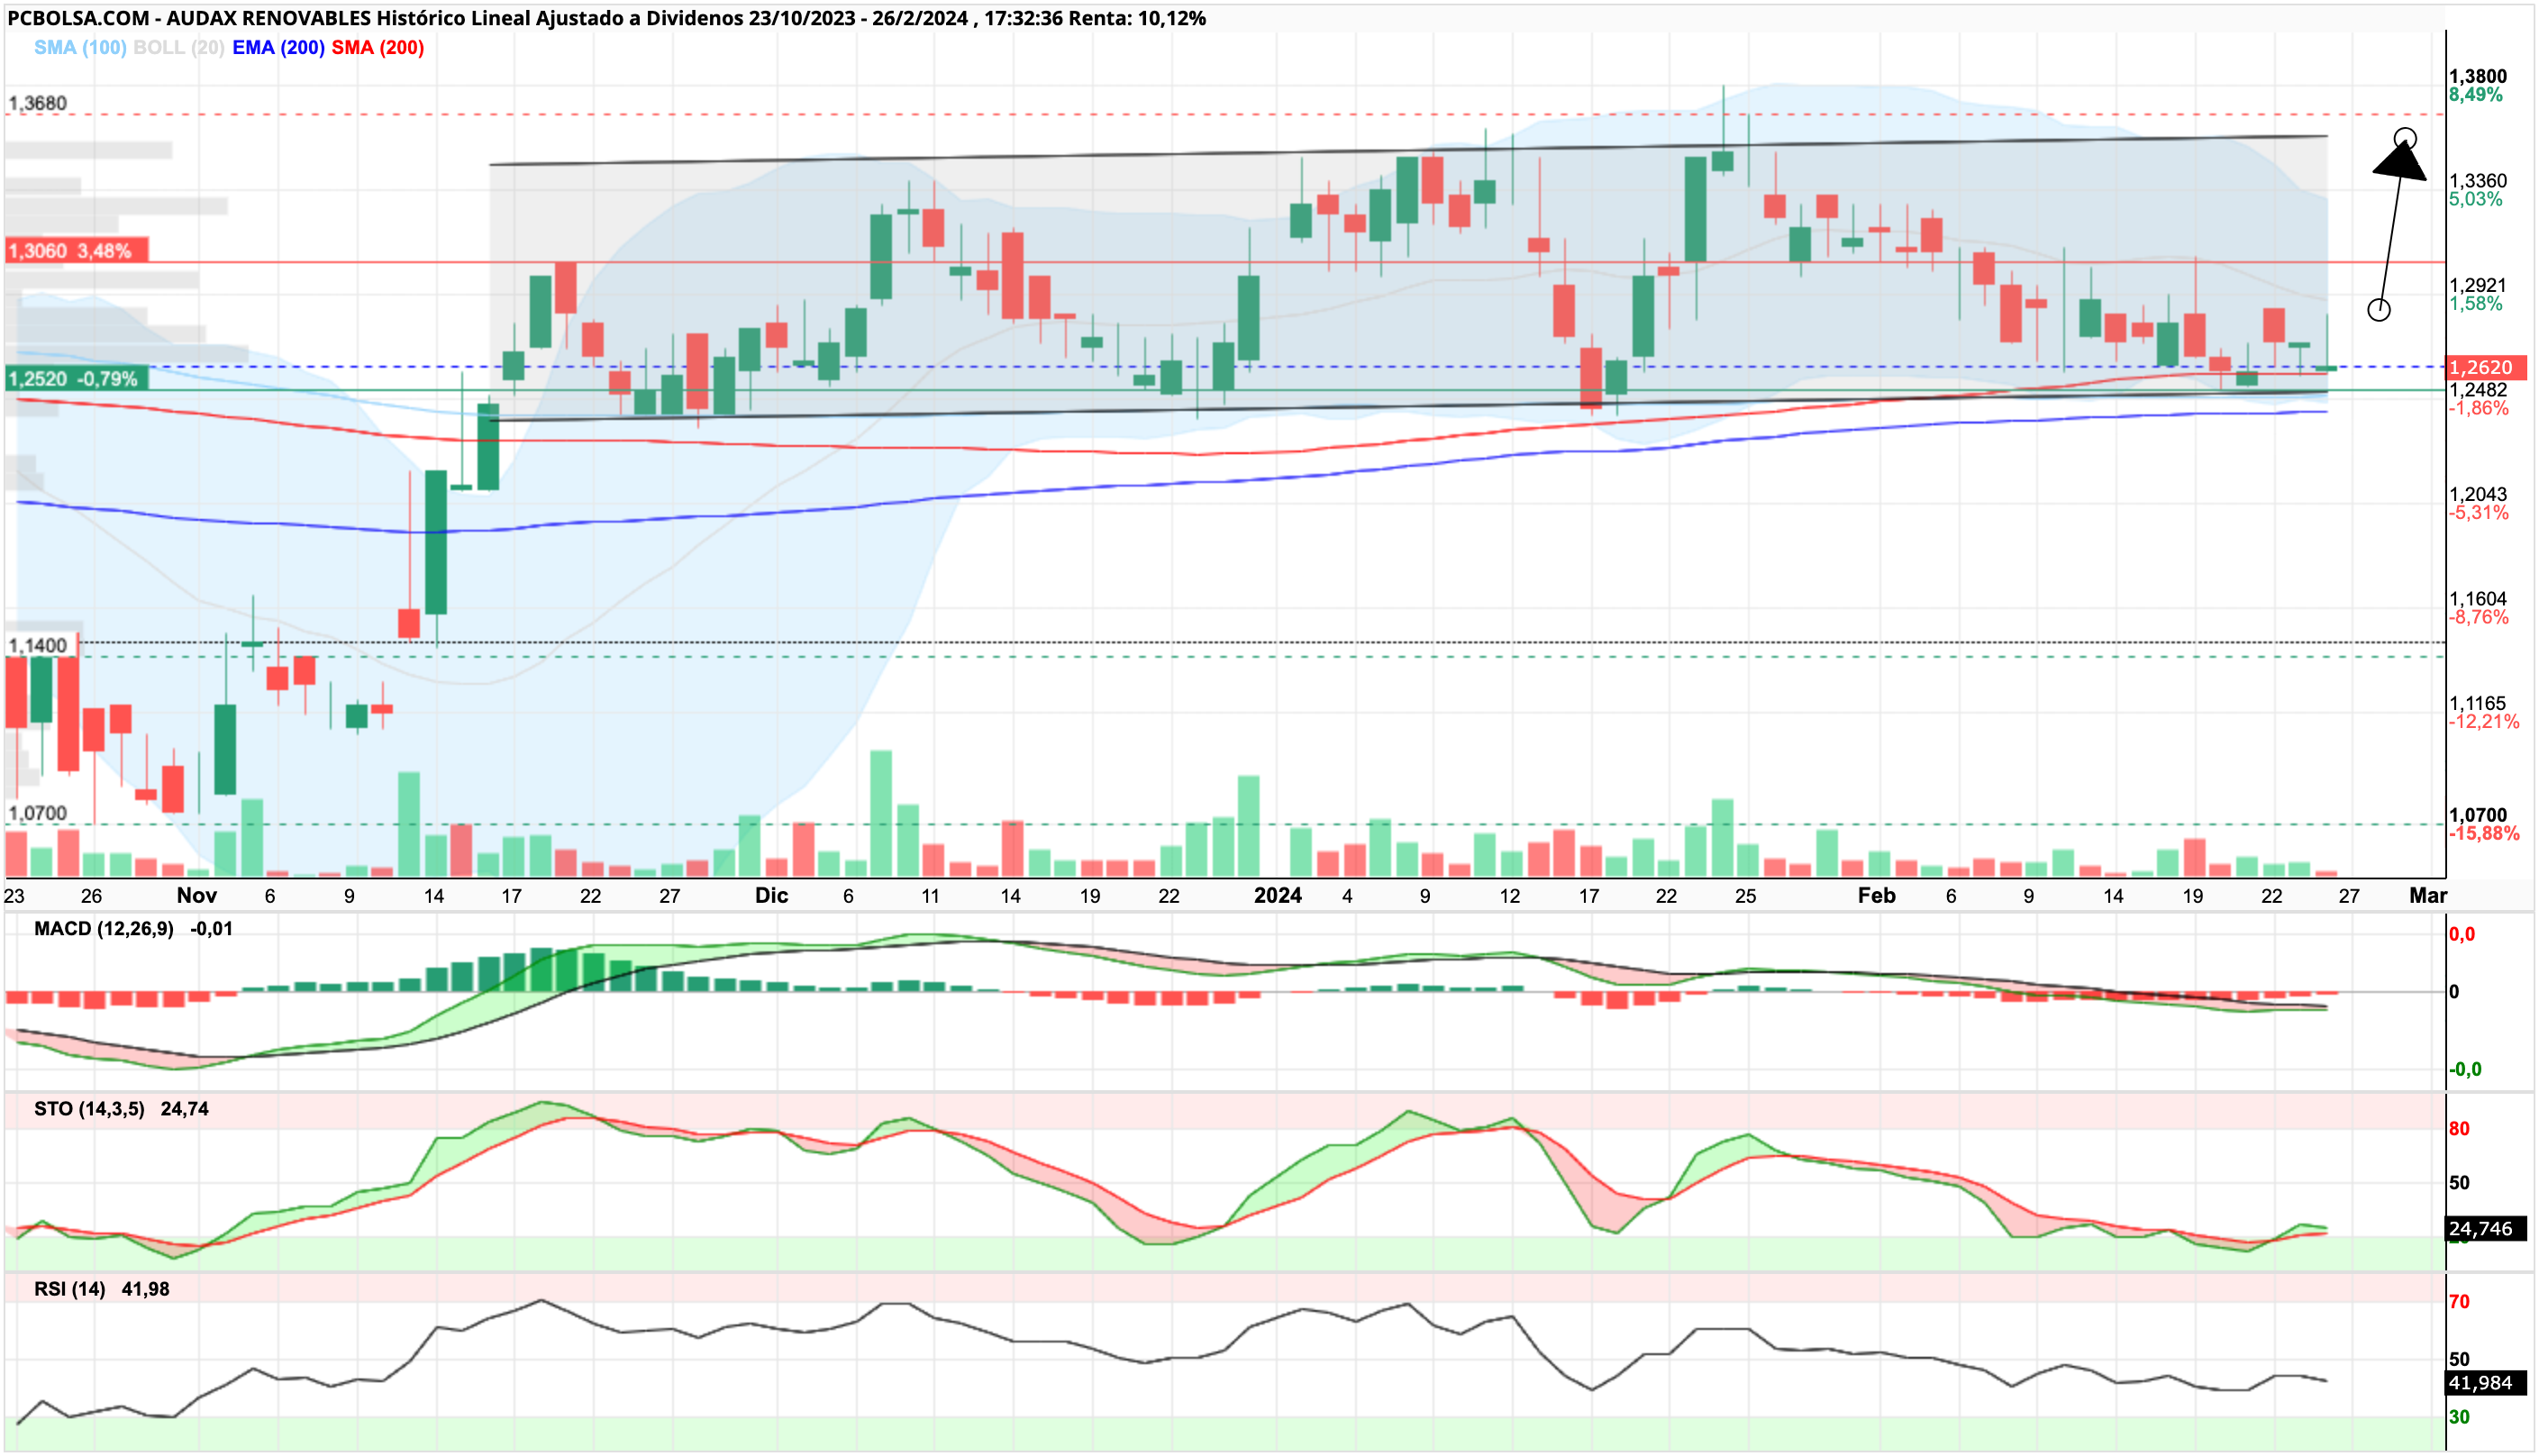Click the 'Dic' month label on date axis
This screenshot has width=2539, height=1456.
771,896
